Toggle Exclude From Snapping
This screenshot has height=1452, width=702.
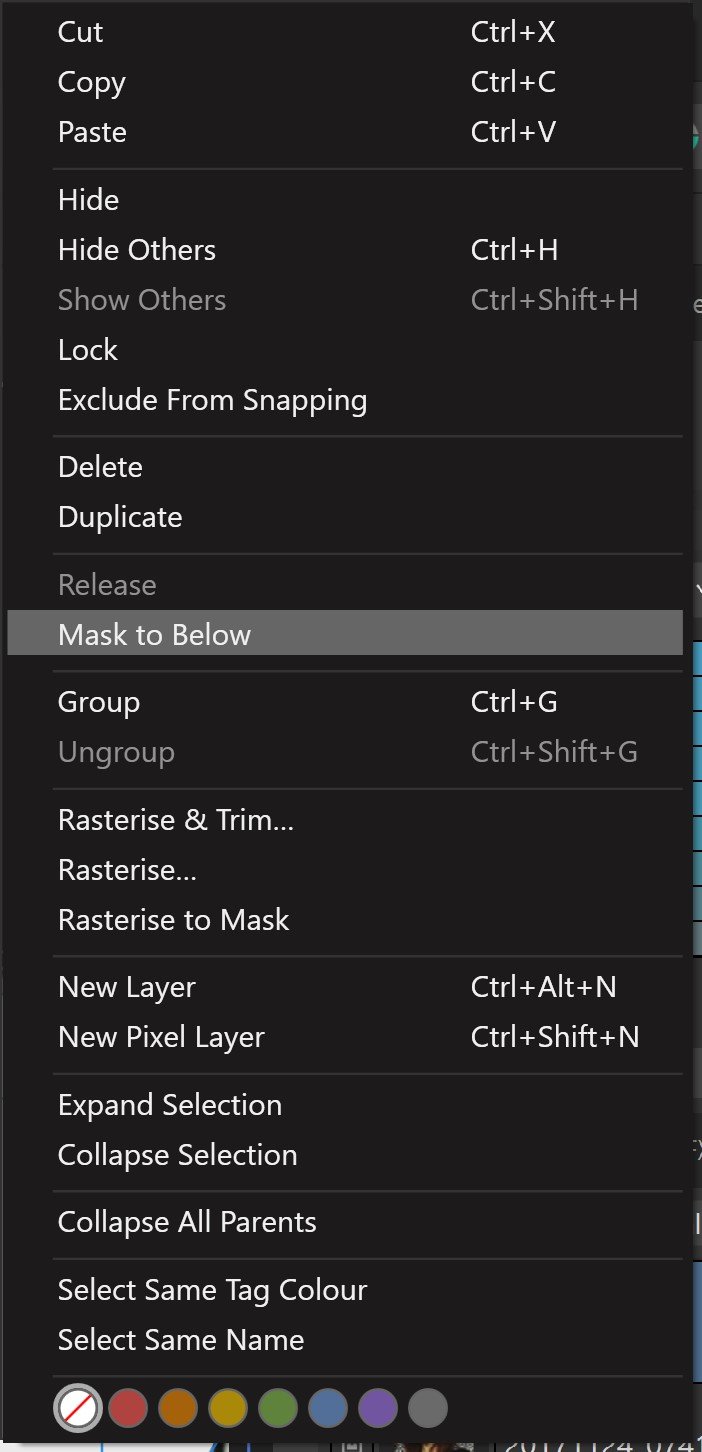coord(345,400)
